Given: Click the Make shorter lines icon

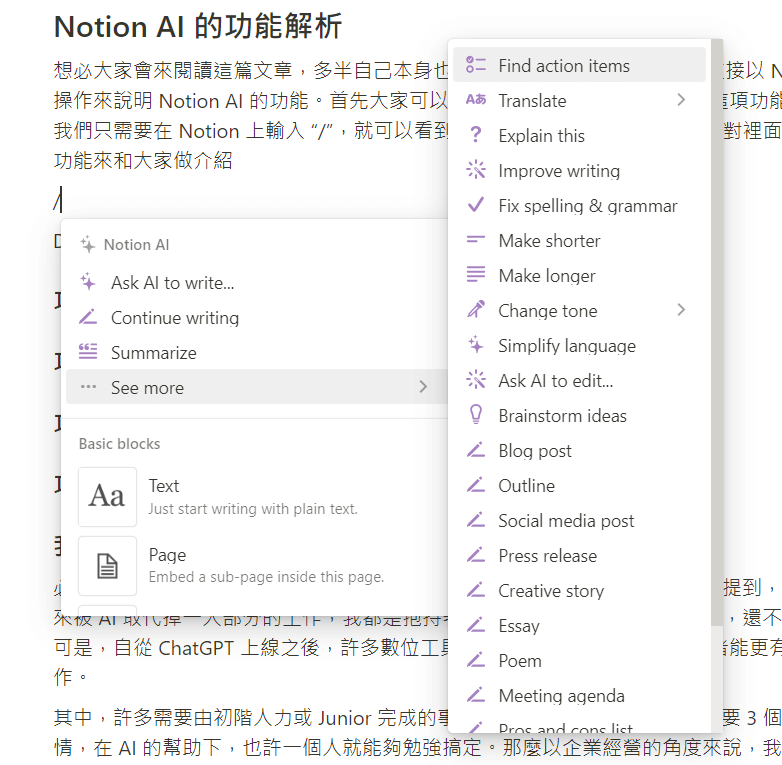Looking at the screenshot, I should coord(476,240).
